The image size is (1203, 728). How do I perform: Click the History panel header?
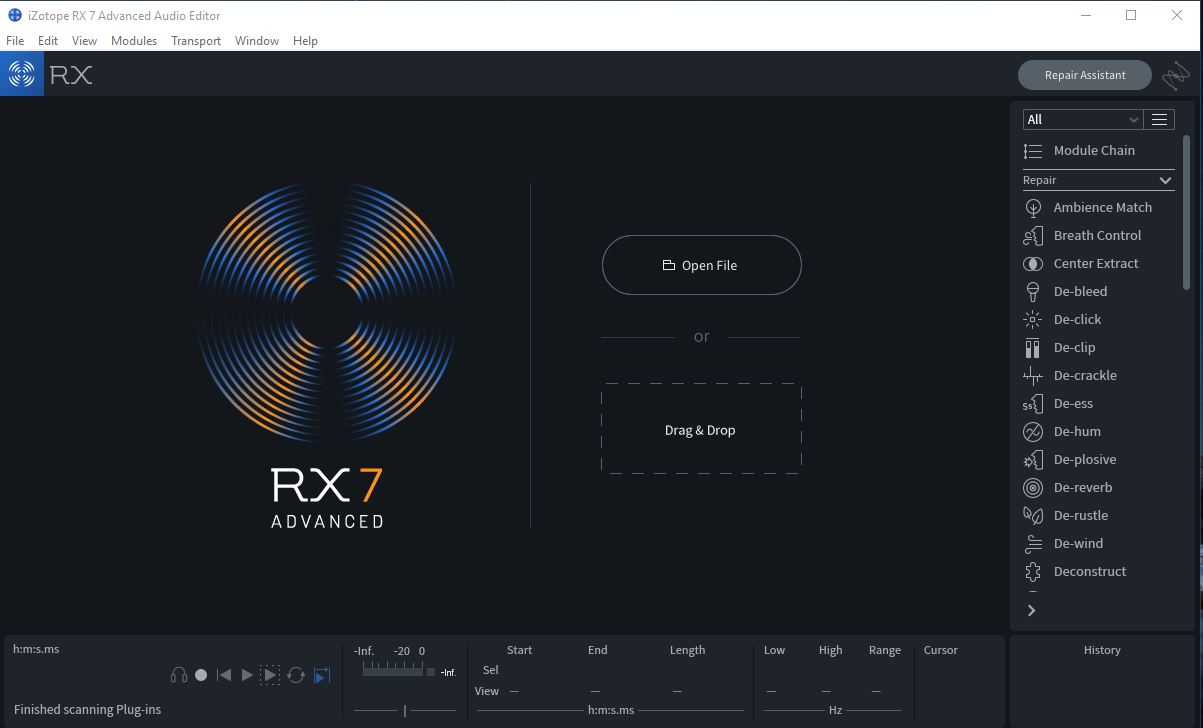(1102, 650)
